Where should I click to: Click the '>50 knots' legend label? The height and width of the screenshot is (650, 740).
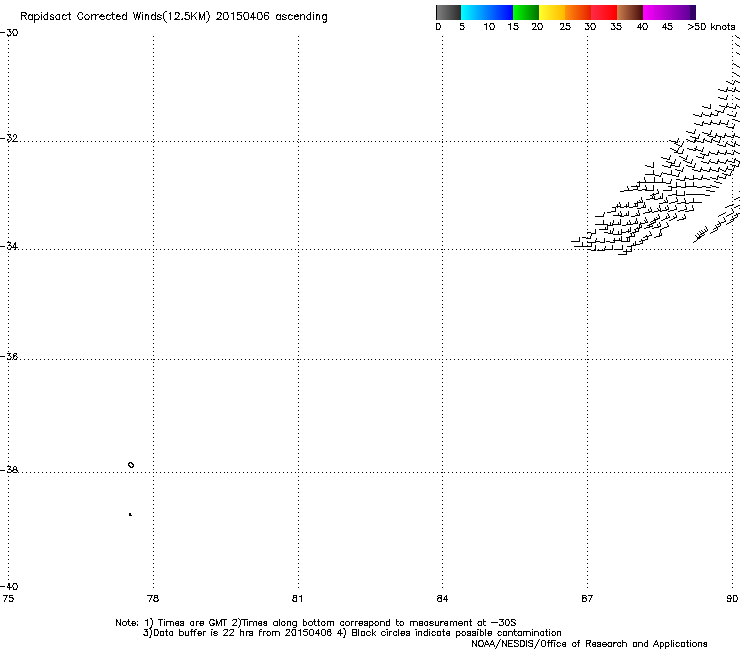(x=711, y=27)
